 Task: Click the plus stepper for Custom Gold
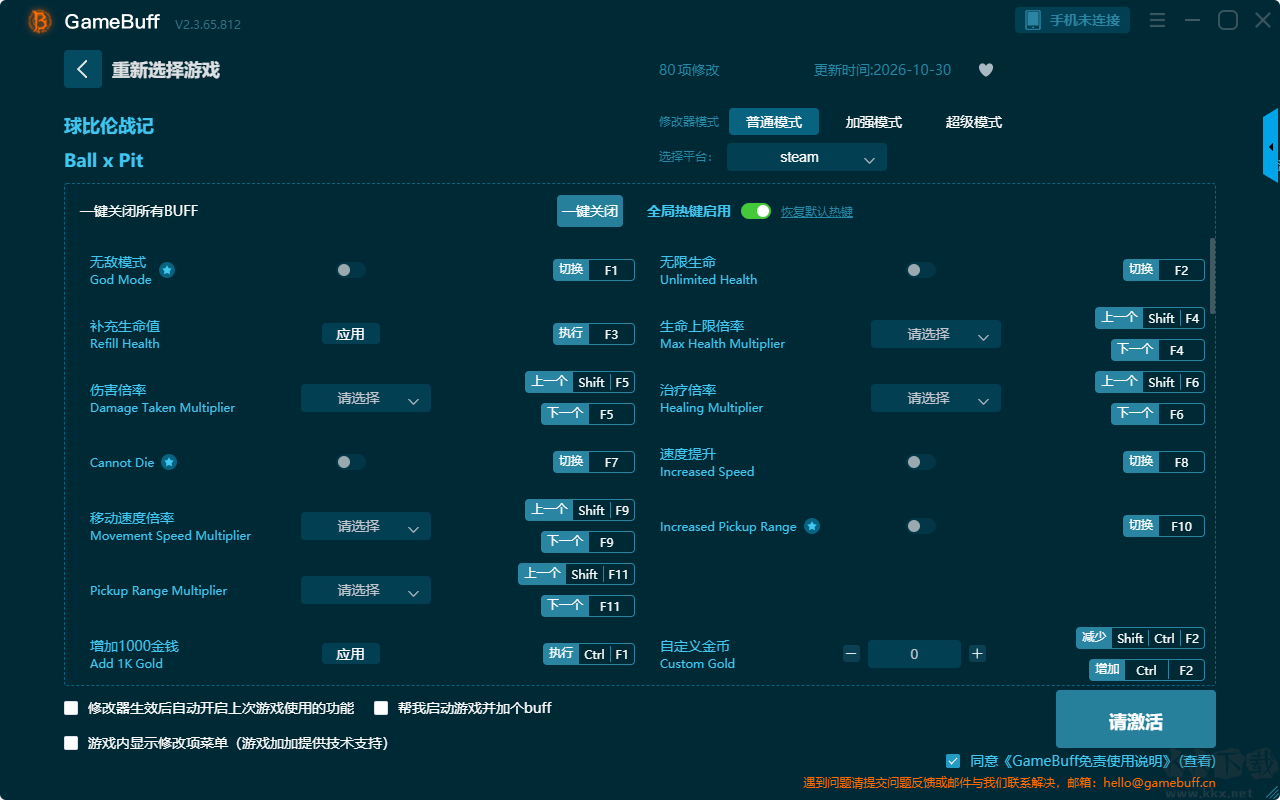pos(977,654)
